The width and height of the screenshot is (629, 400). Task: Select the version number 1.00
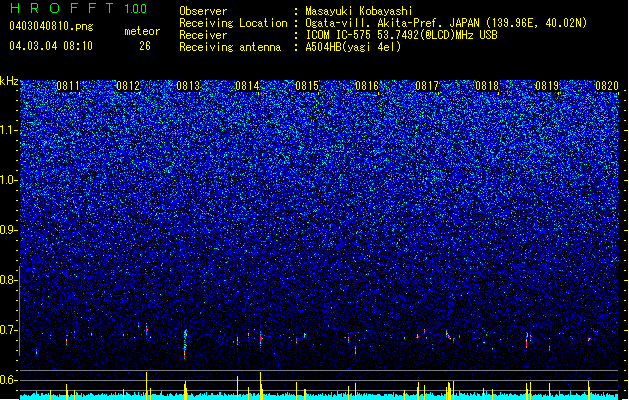click(136, 8)
